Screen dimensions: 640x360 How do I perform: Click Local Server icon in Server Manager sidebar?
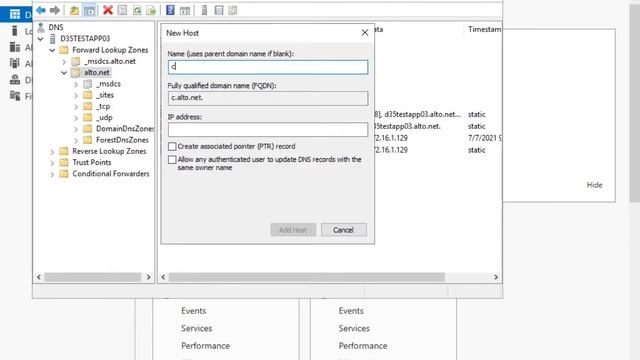(x=15, y=31)
